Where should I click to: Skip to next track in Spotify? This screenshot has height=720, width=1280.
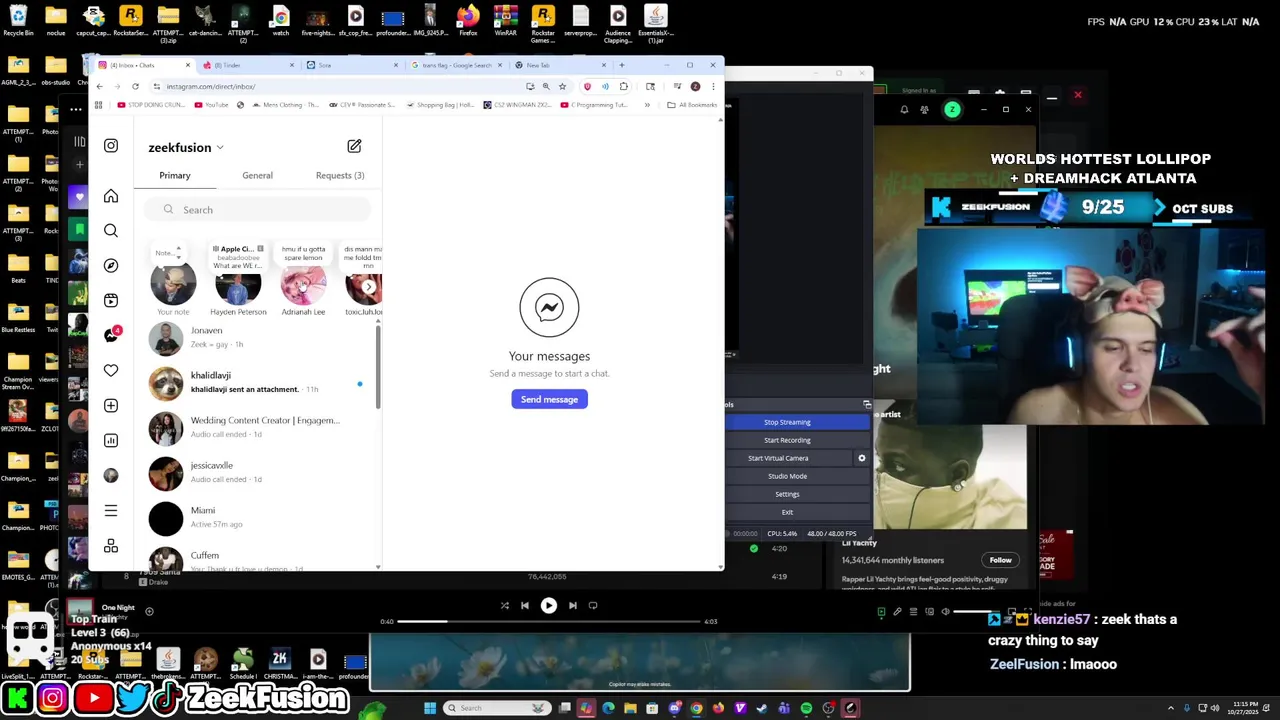572,605
